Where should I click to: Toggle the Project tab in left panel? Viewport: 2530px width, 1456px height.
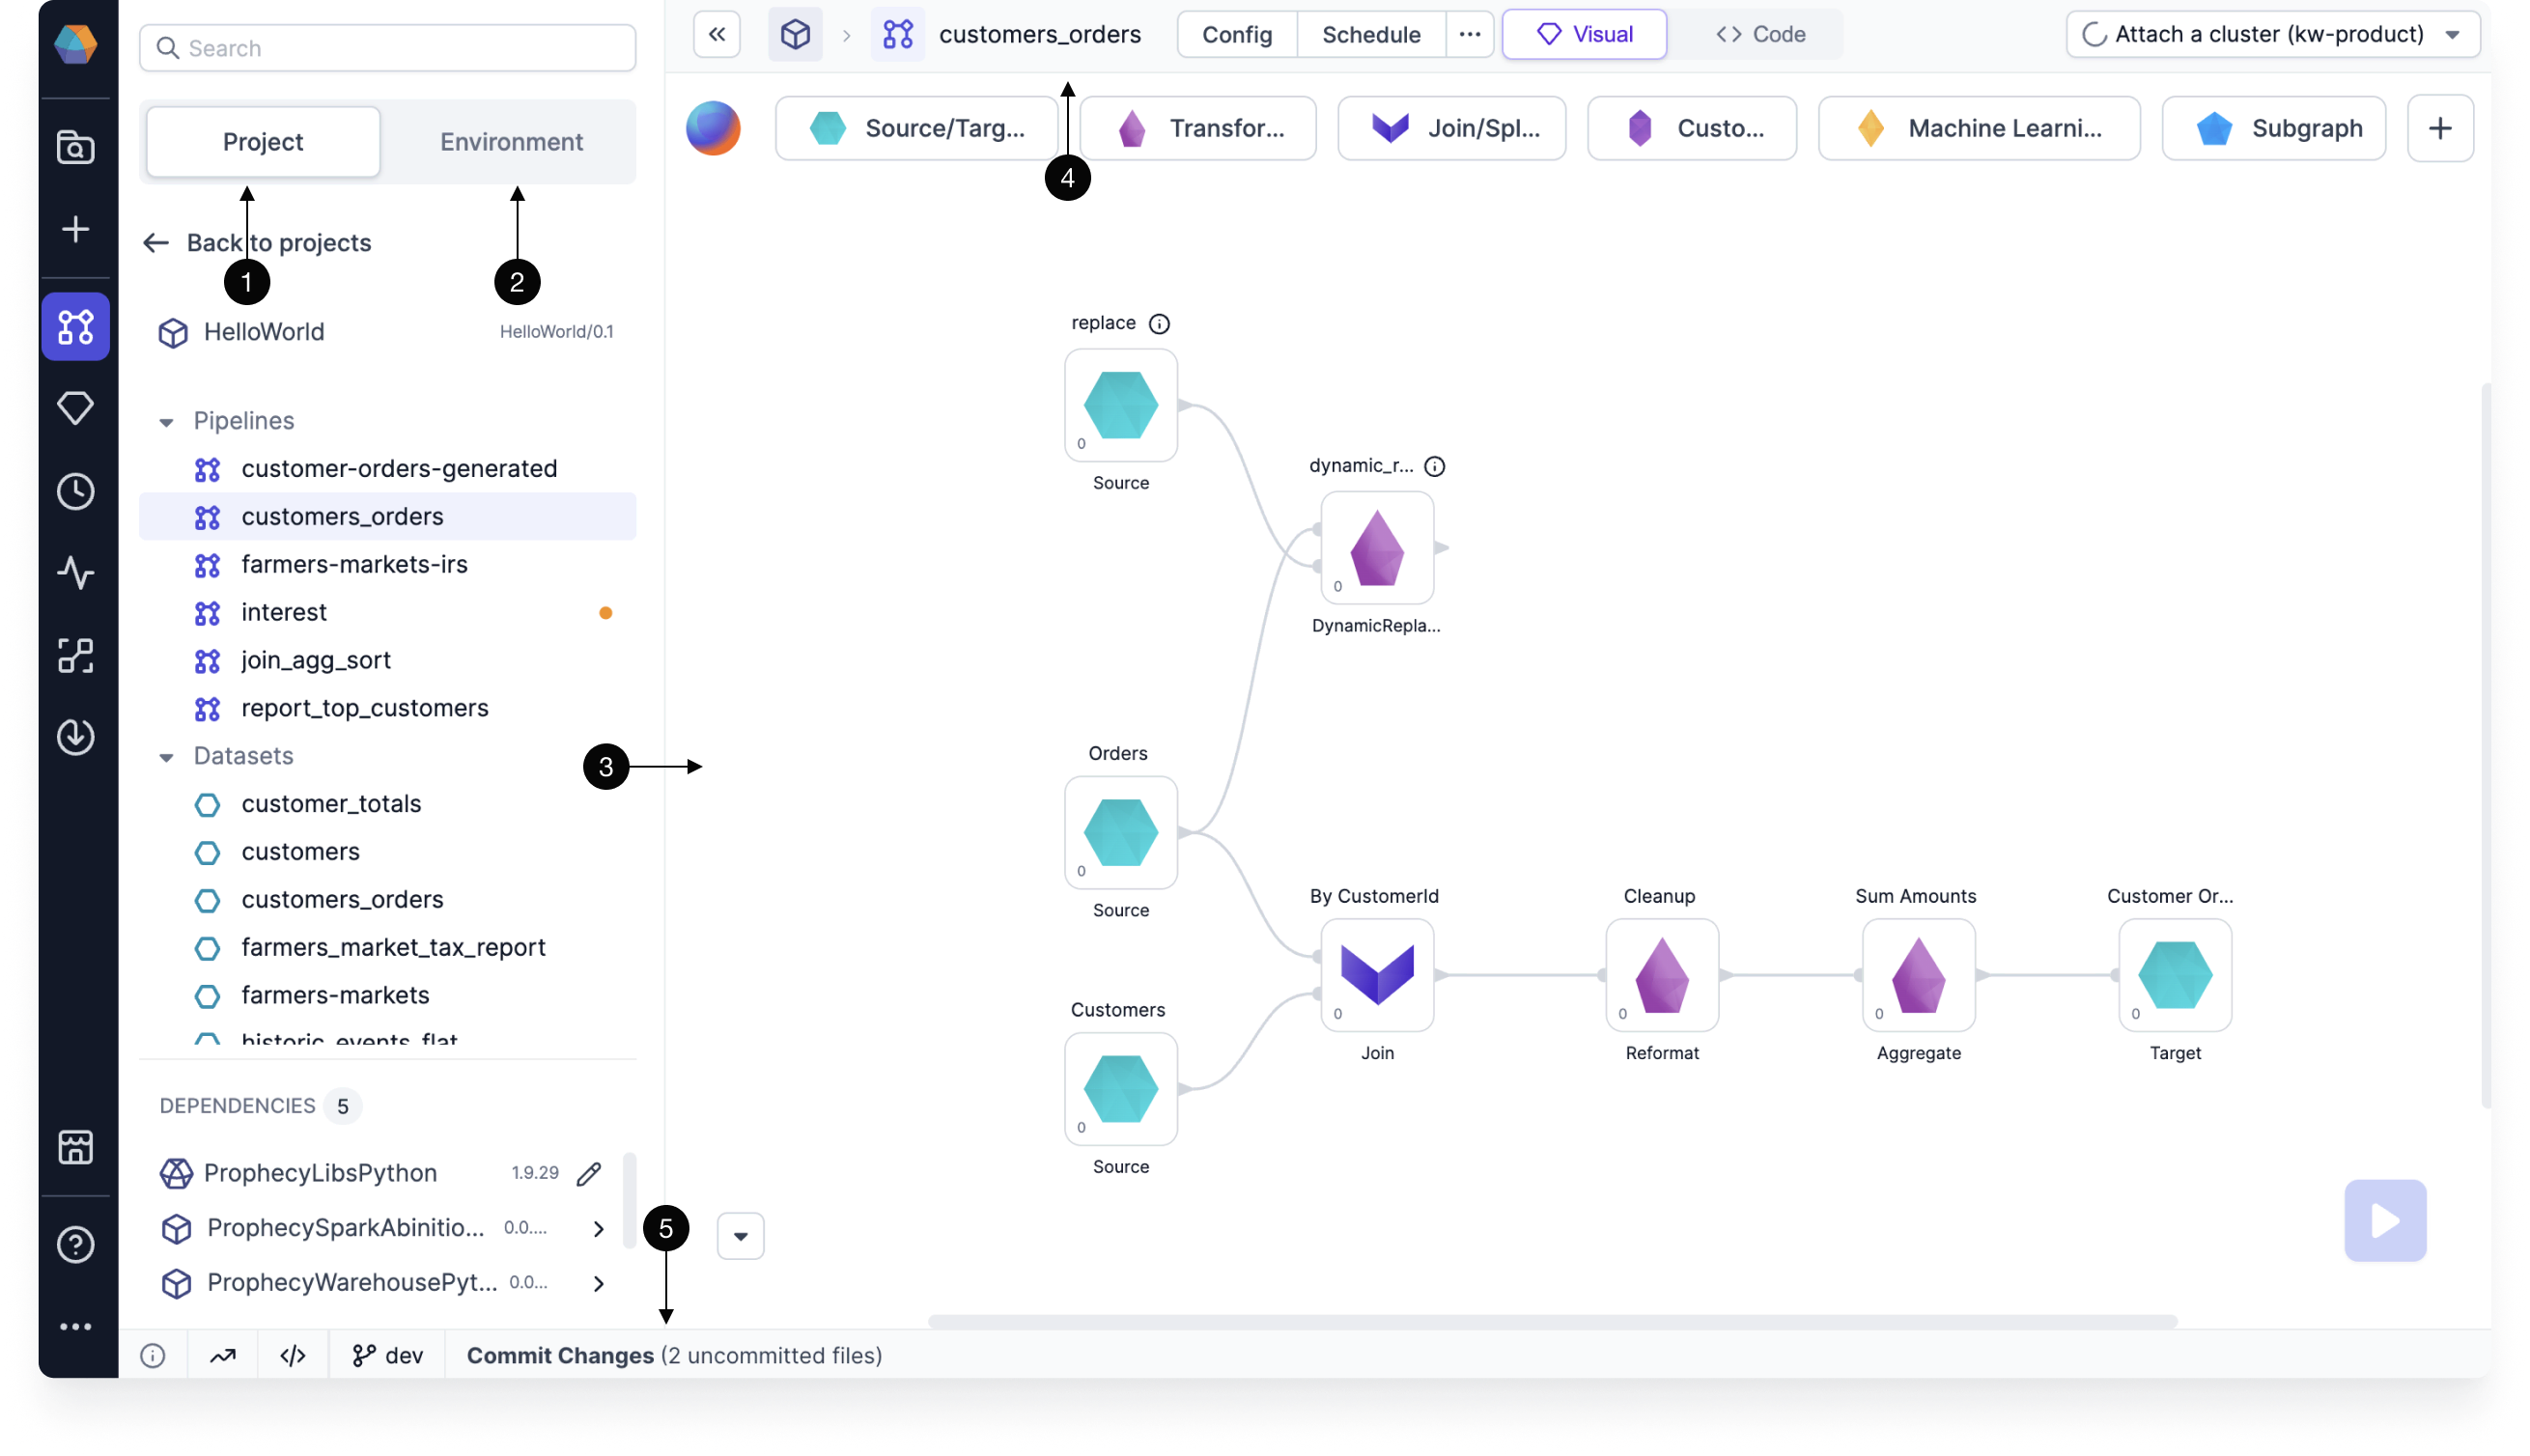(x=263, y=141)
